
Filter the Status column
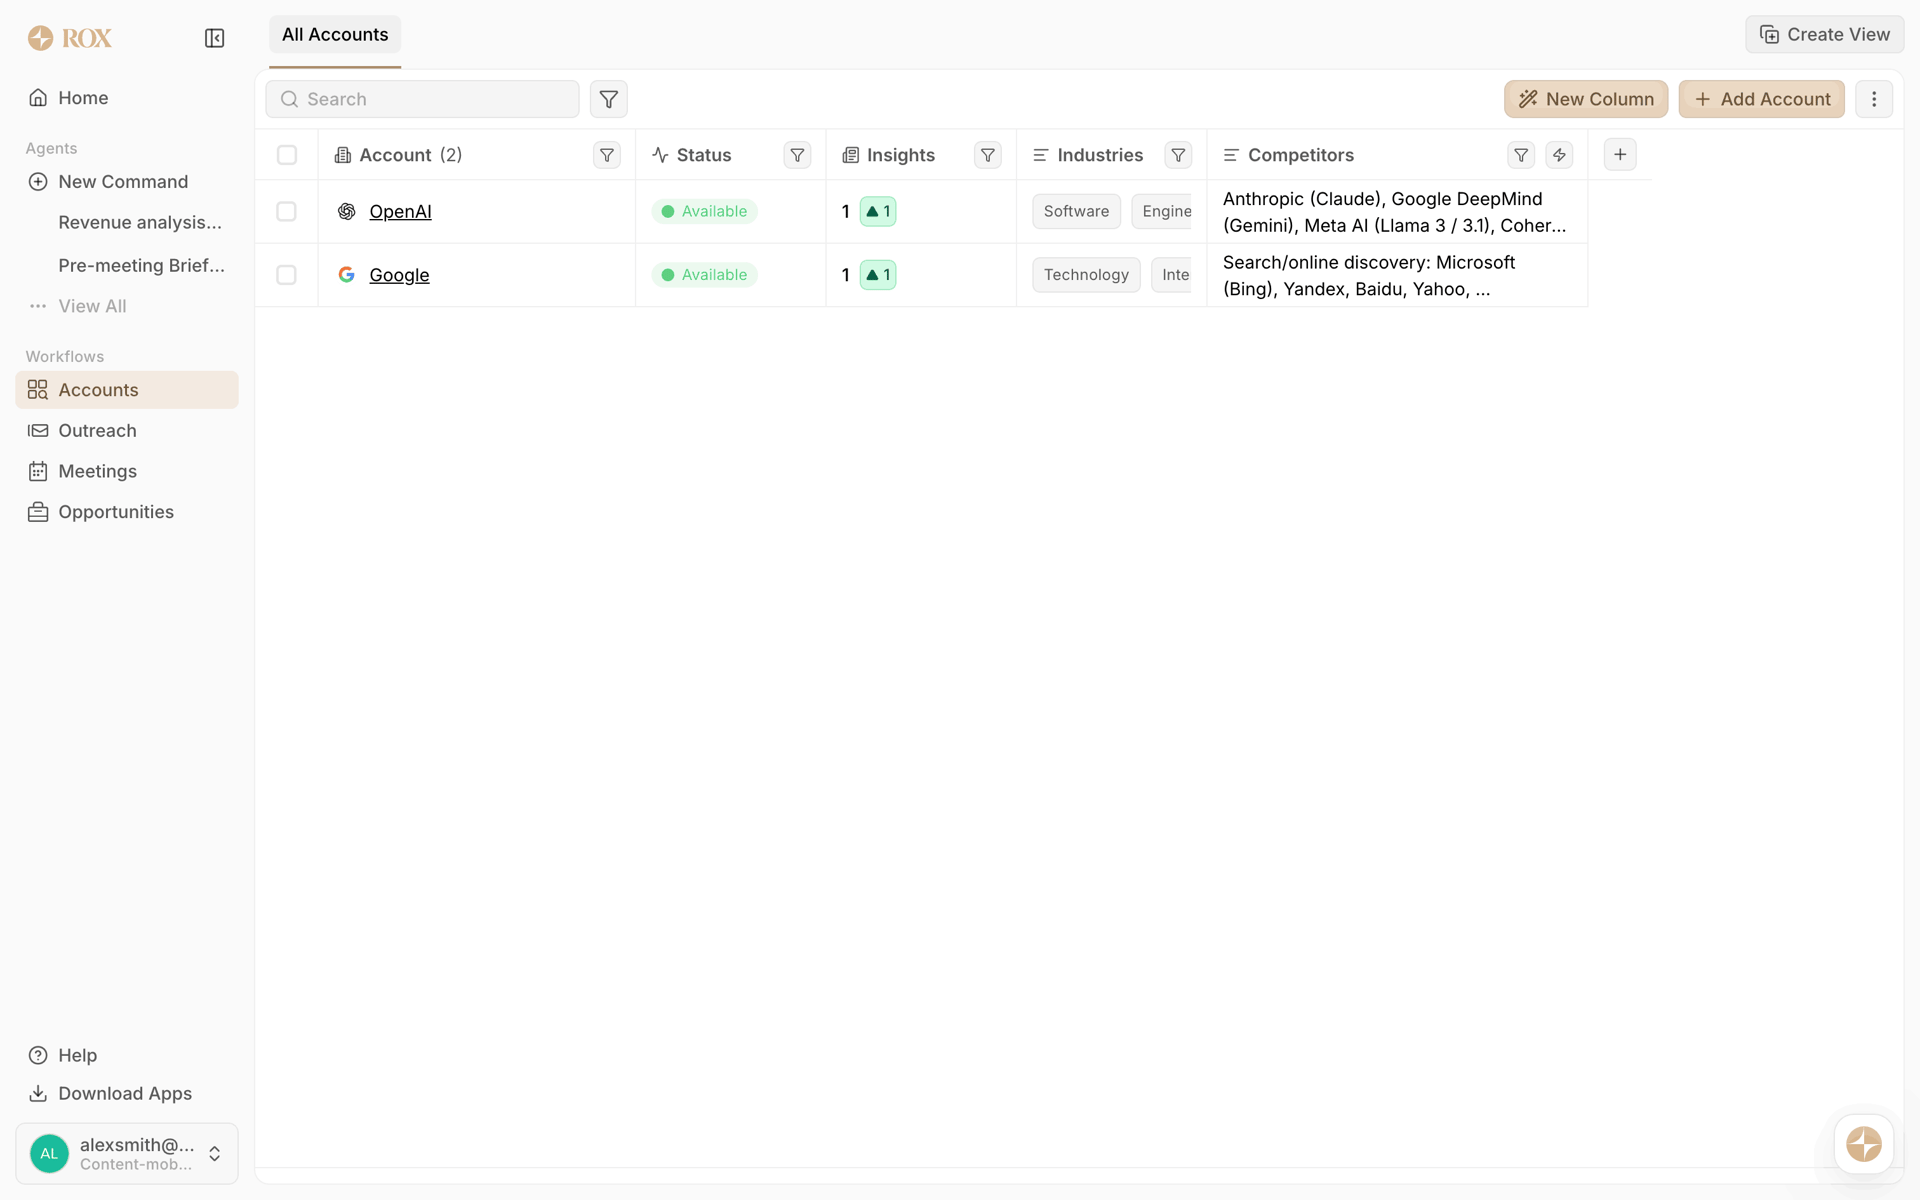point(797,155)
